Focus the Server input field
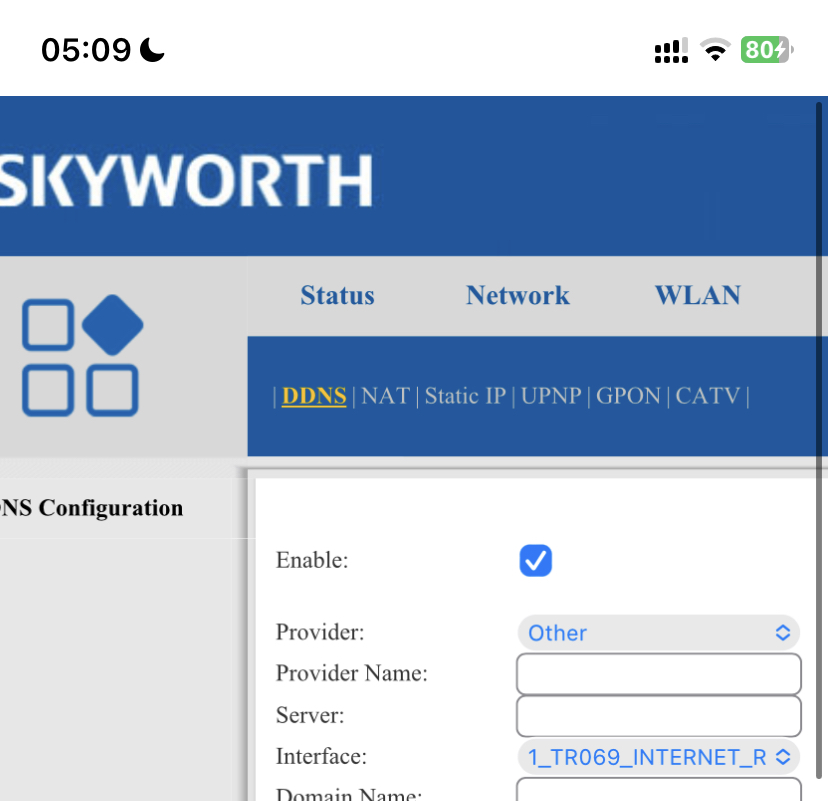Viewport: 828px width, 801px height. click(x=658, y=716)
